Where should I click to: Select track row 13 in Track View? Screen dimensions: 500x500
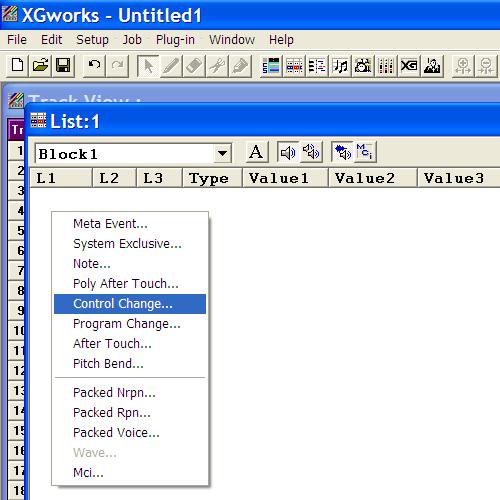[16, 390]
